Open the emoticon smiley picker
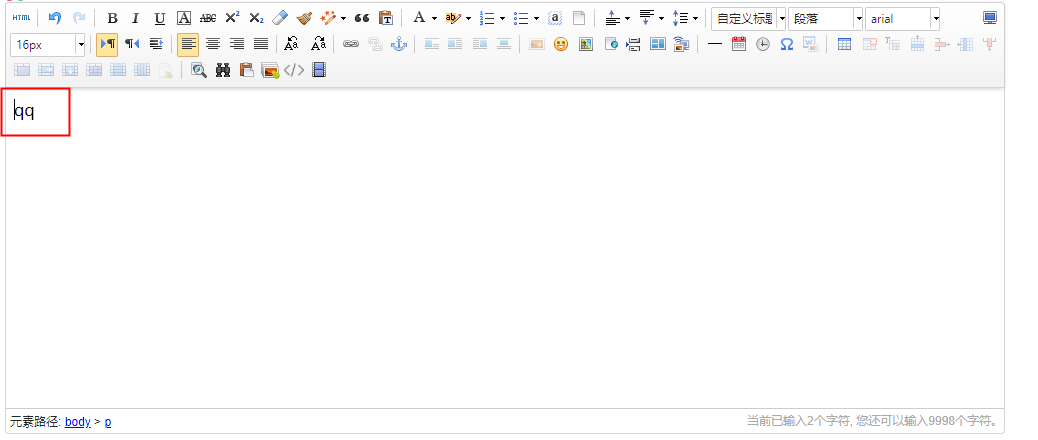The image size is (1038, 440). pos(561,44)
